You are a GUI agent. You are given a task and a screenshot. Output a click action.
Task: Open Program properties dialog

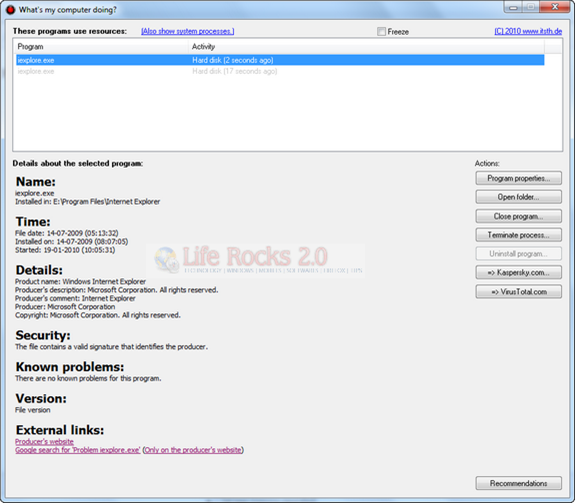tap(519, 178)
